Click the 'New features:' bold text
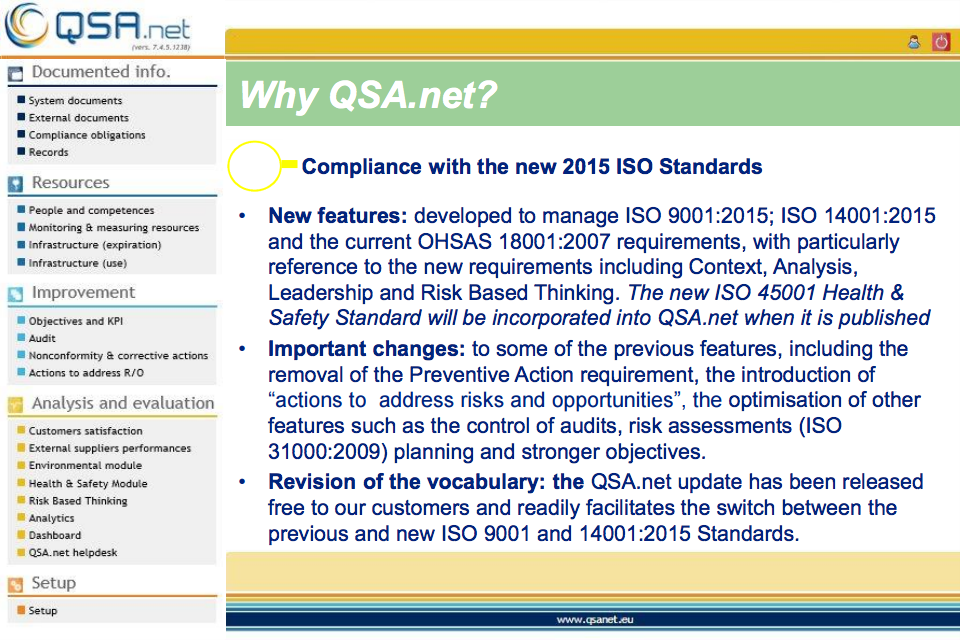This screenshot has width=960, height=640. pyautogui.click(x=338, y=216)
